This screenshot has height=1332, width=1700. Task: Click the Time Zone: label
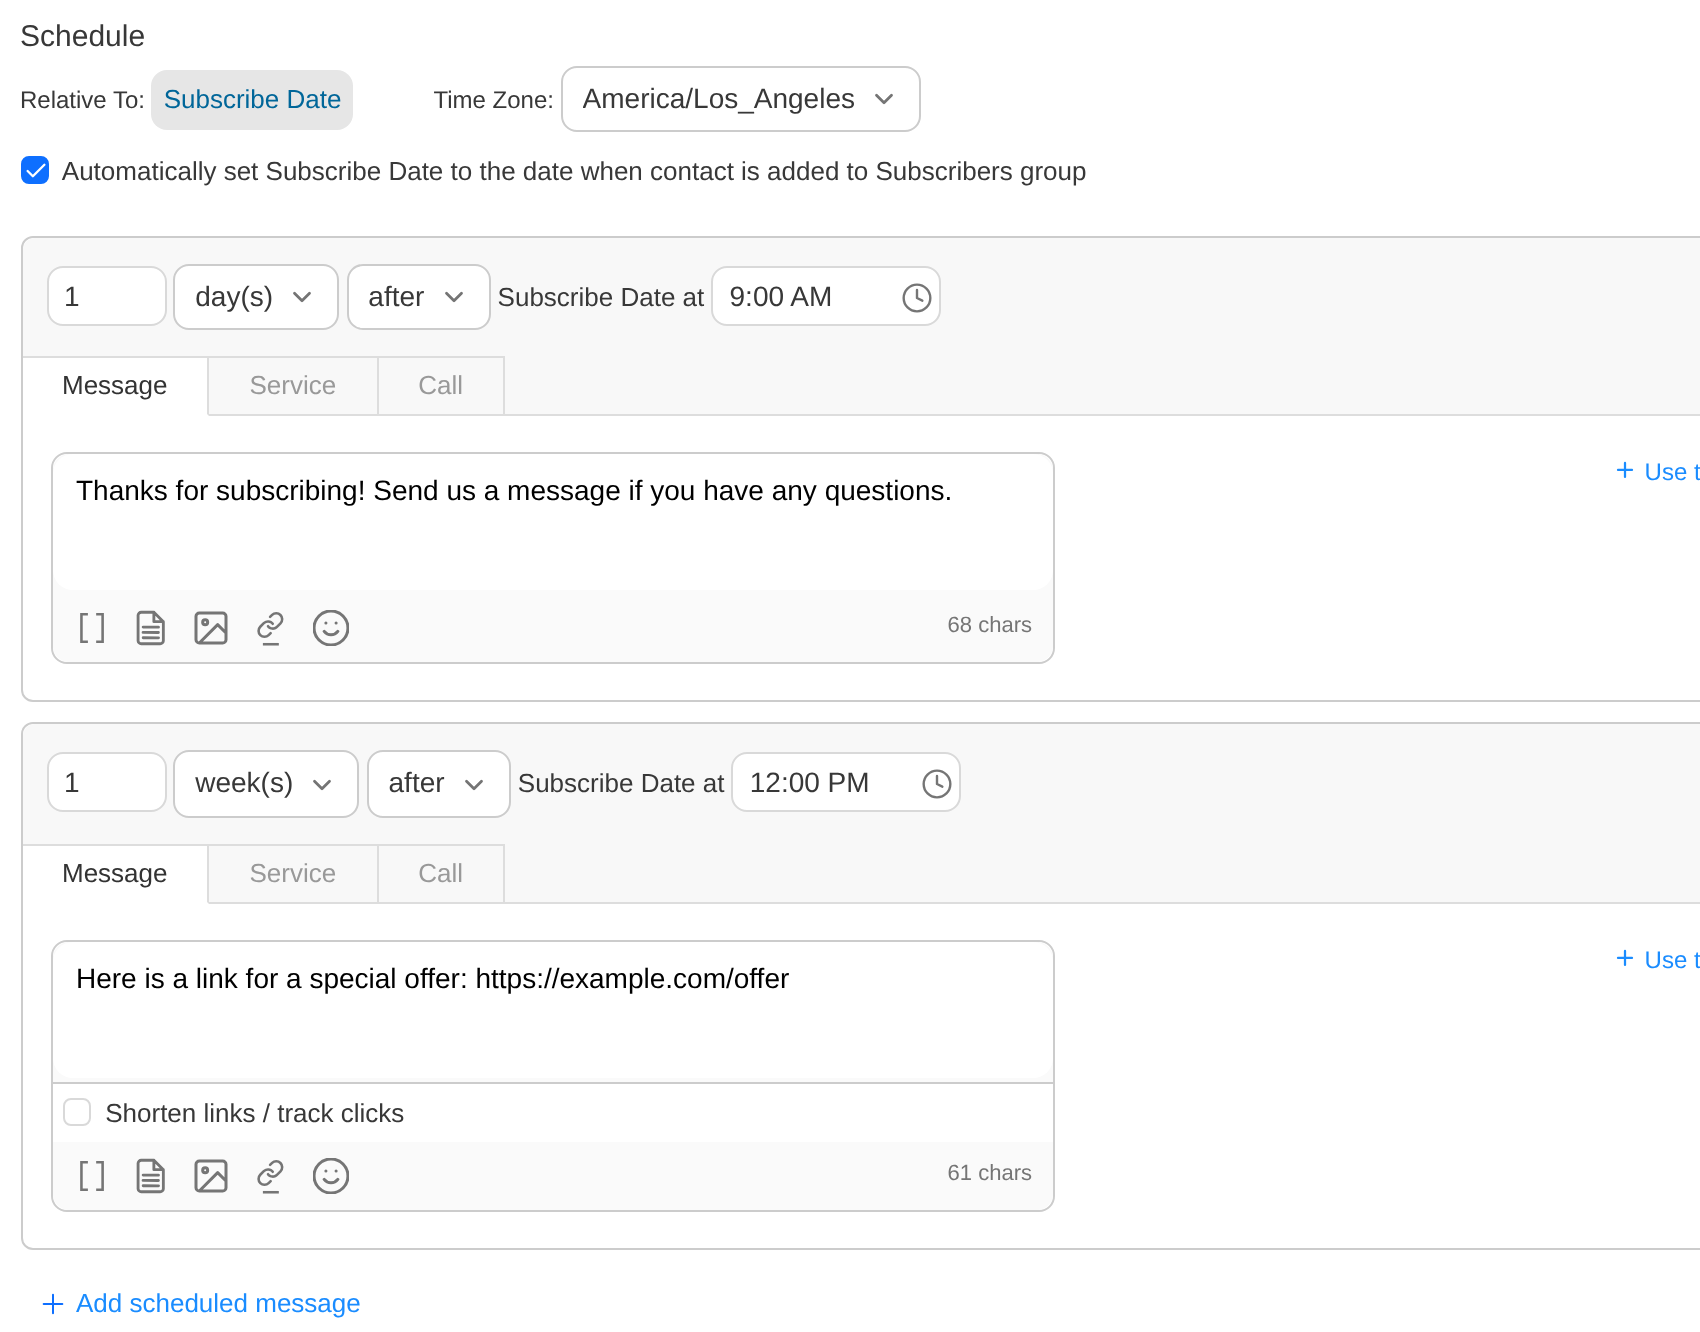click(493, 100)
